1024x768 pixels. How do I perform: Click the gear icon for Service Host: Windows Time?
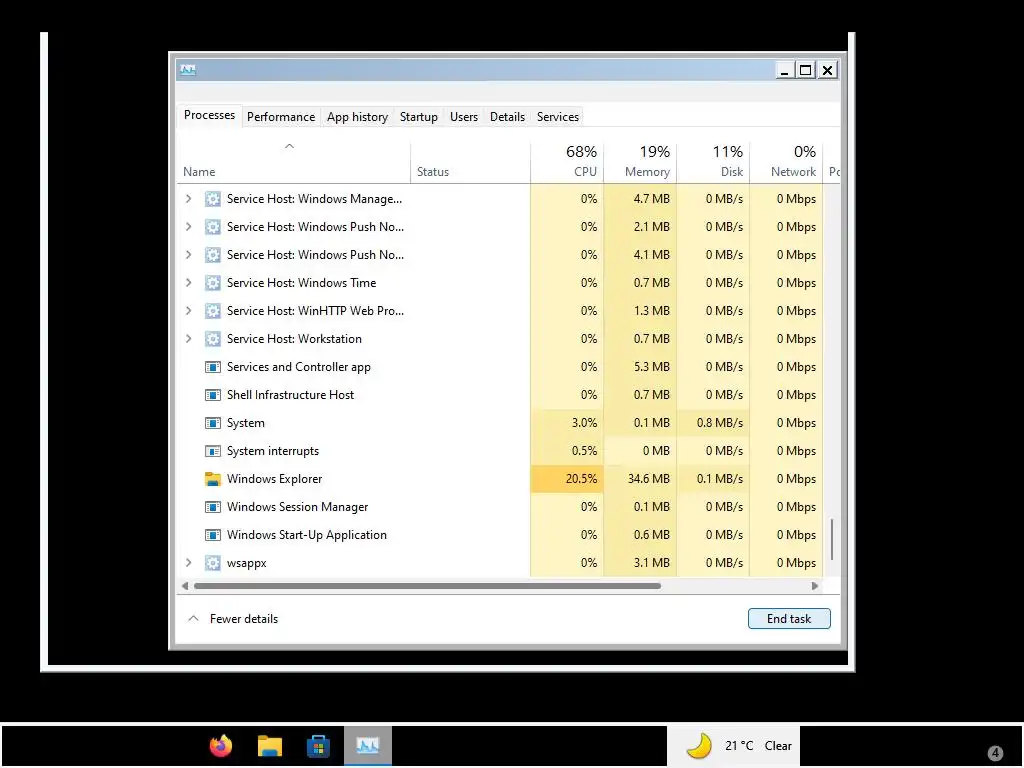click(x=212, y=283)
